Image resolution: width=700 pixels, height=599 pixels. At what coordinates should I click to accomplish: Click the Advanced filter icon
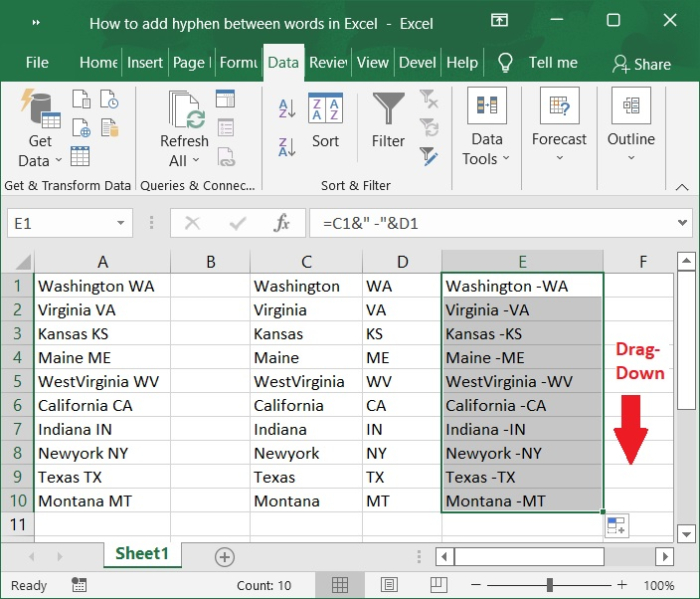pos(429,156)
